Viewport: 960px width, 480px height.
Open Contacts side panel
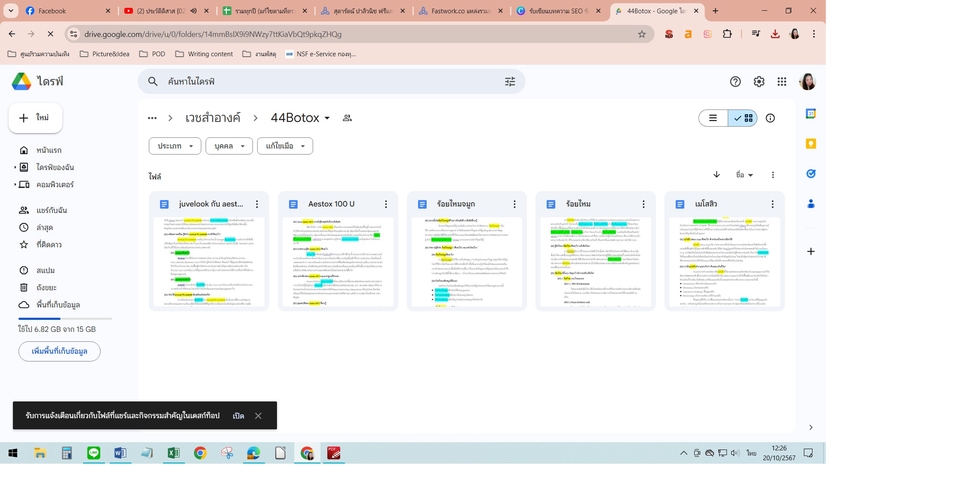811,203
